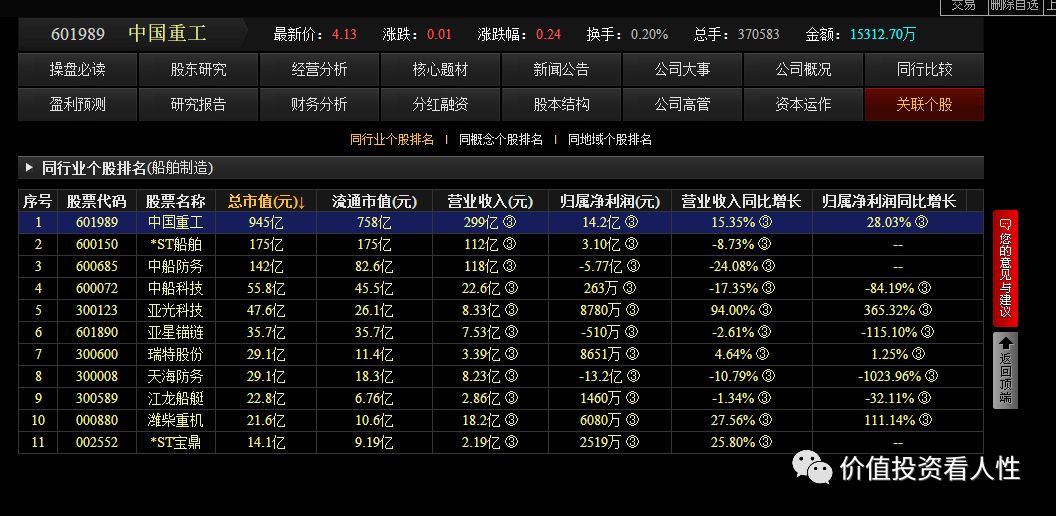Click the 股票代码 column header

point(97,201)
